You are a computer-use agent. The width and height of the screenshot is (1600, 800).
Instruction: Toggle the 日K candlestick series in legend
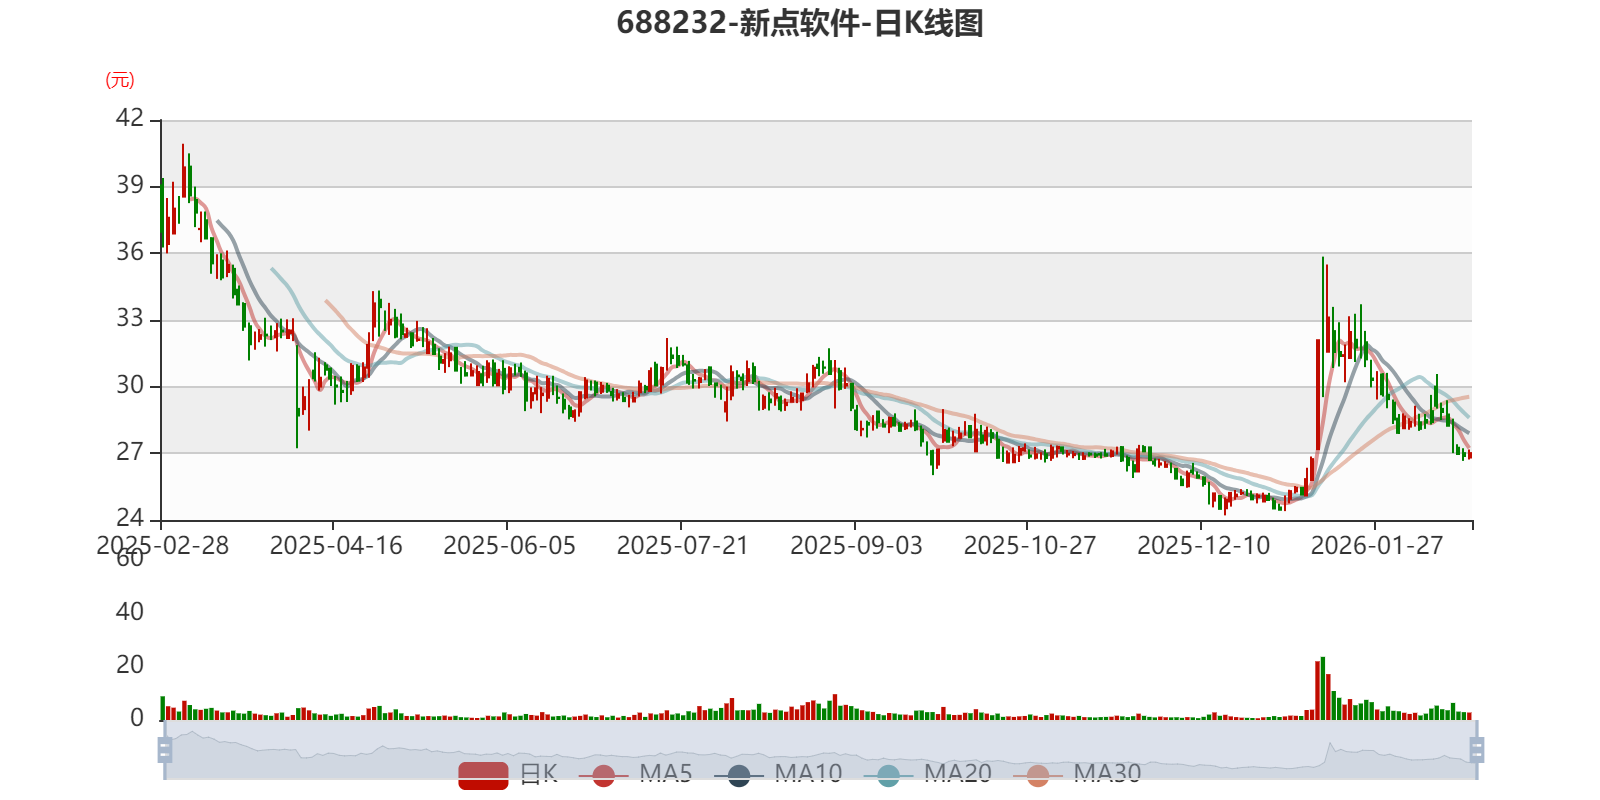pos(508,774)
